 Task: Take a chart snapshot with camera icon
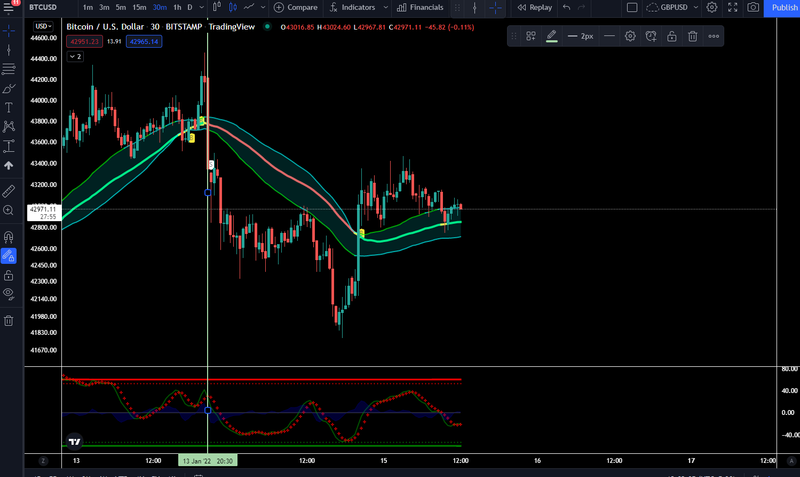753,8
